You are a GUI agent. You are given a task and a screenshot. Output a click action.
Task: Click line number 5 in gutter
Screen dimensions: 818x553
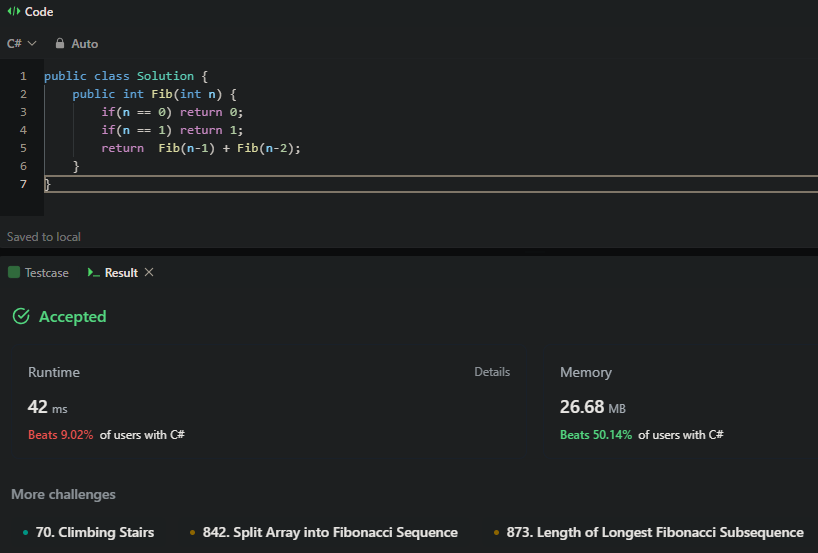22,148
